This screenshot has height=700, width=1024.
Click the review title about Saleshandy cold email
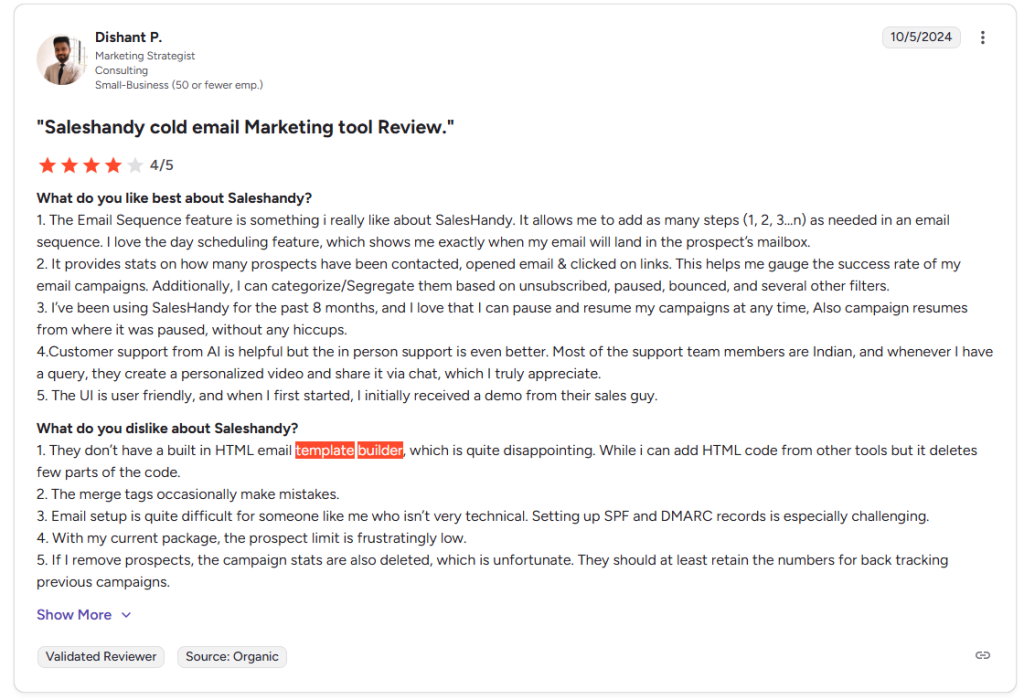245,128
